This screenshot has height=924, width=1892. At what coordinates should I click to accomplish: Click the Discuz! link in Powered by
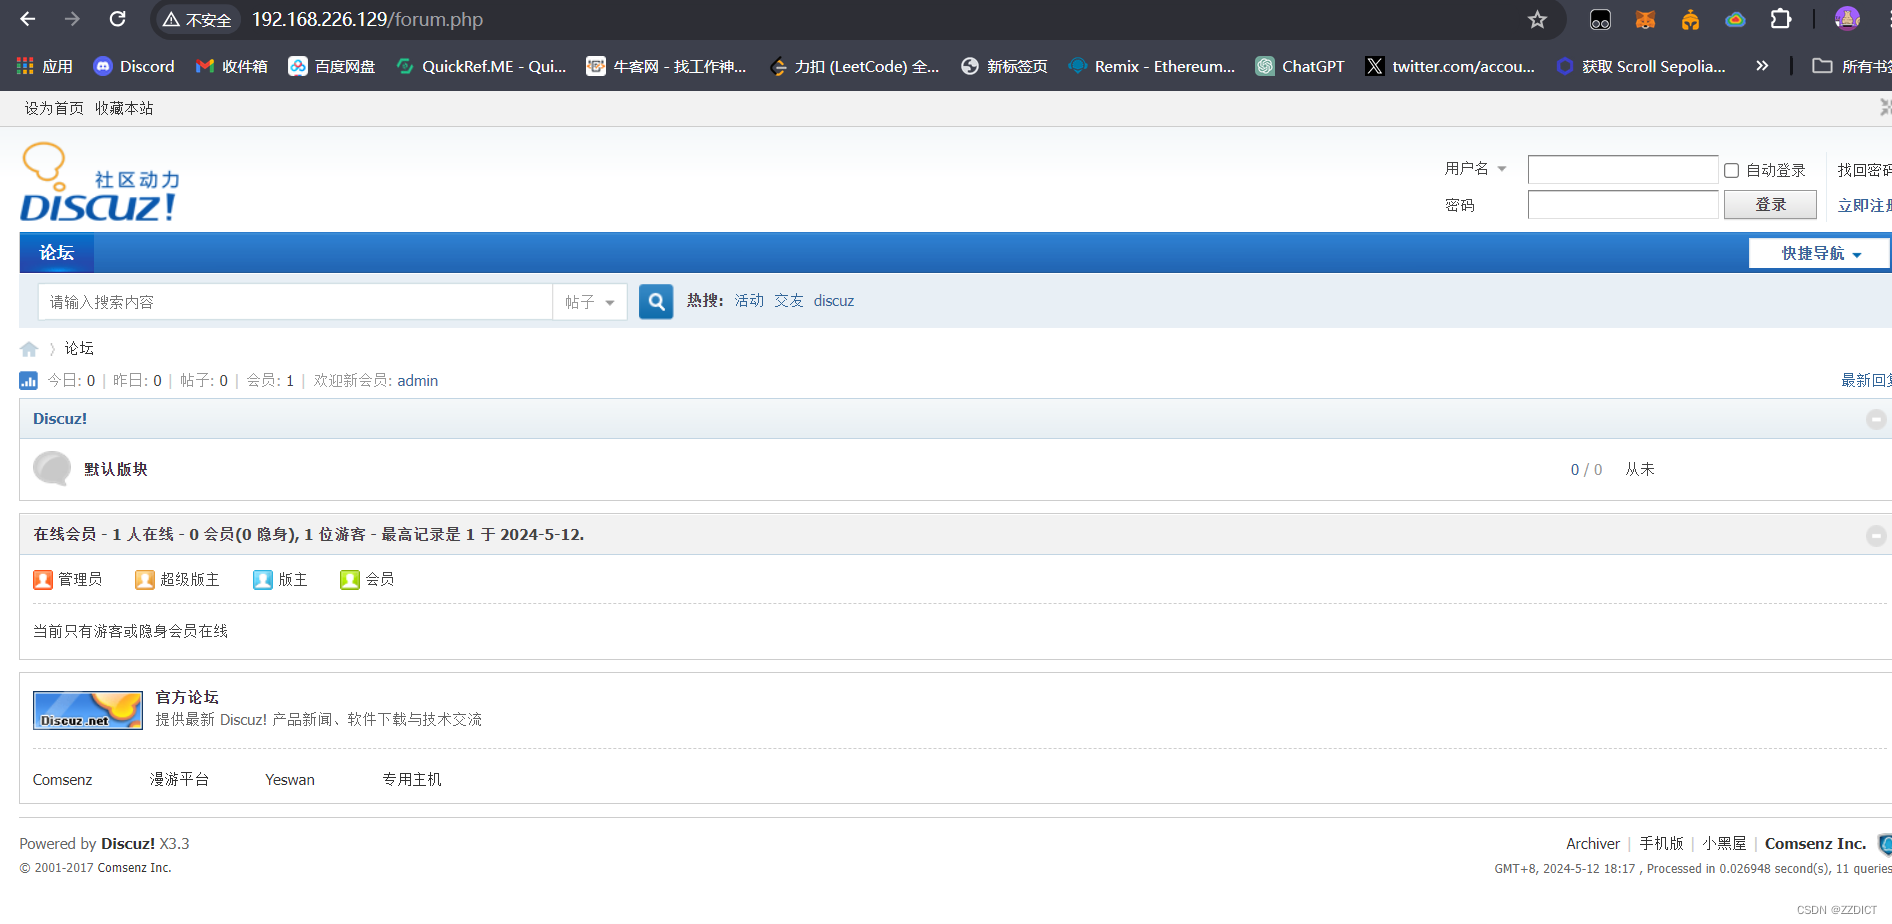pyautogui.click(x=128, y=844)
